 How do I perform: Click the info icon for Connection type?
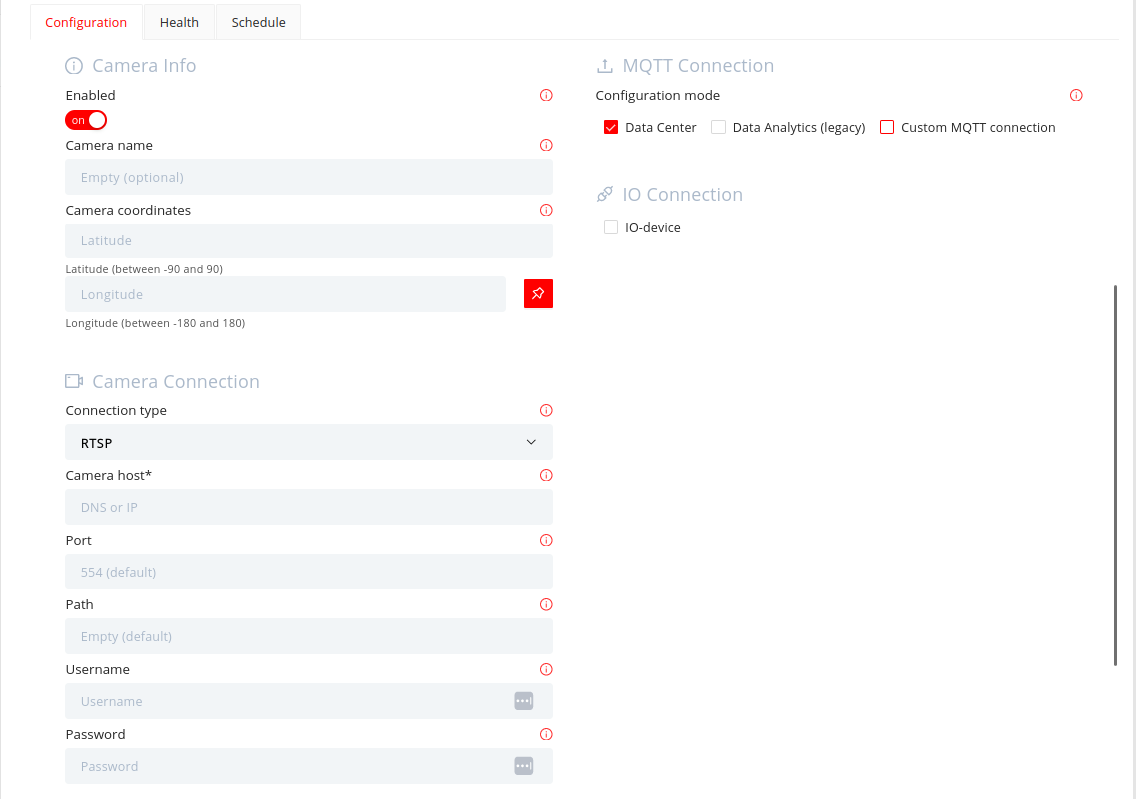pyautogui.click(x=546, y=411)
